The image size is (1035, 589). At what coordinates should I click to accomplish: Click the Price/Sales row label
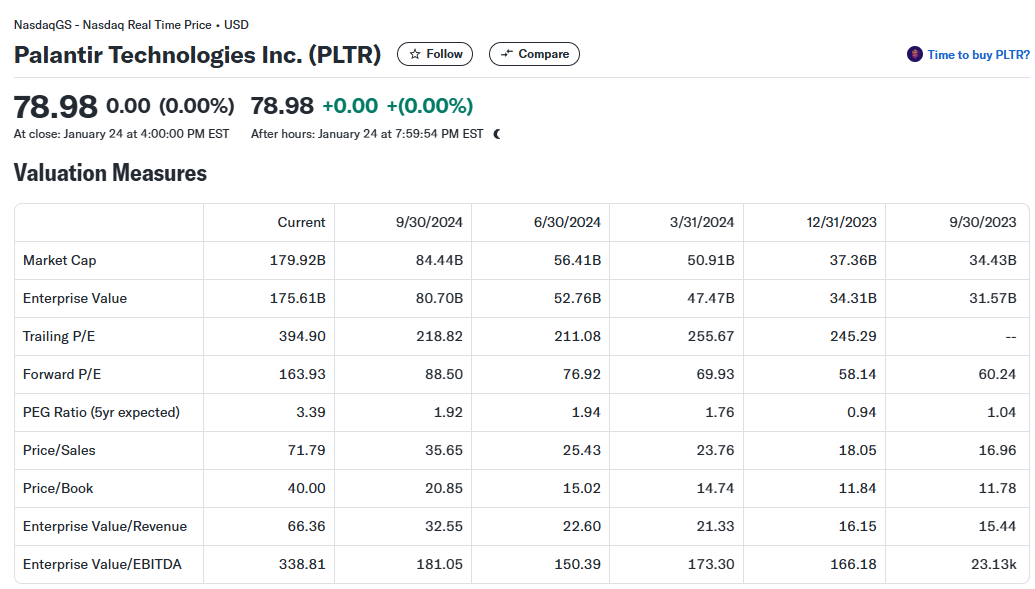(x=59, y=450)
